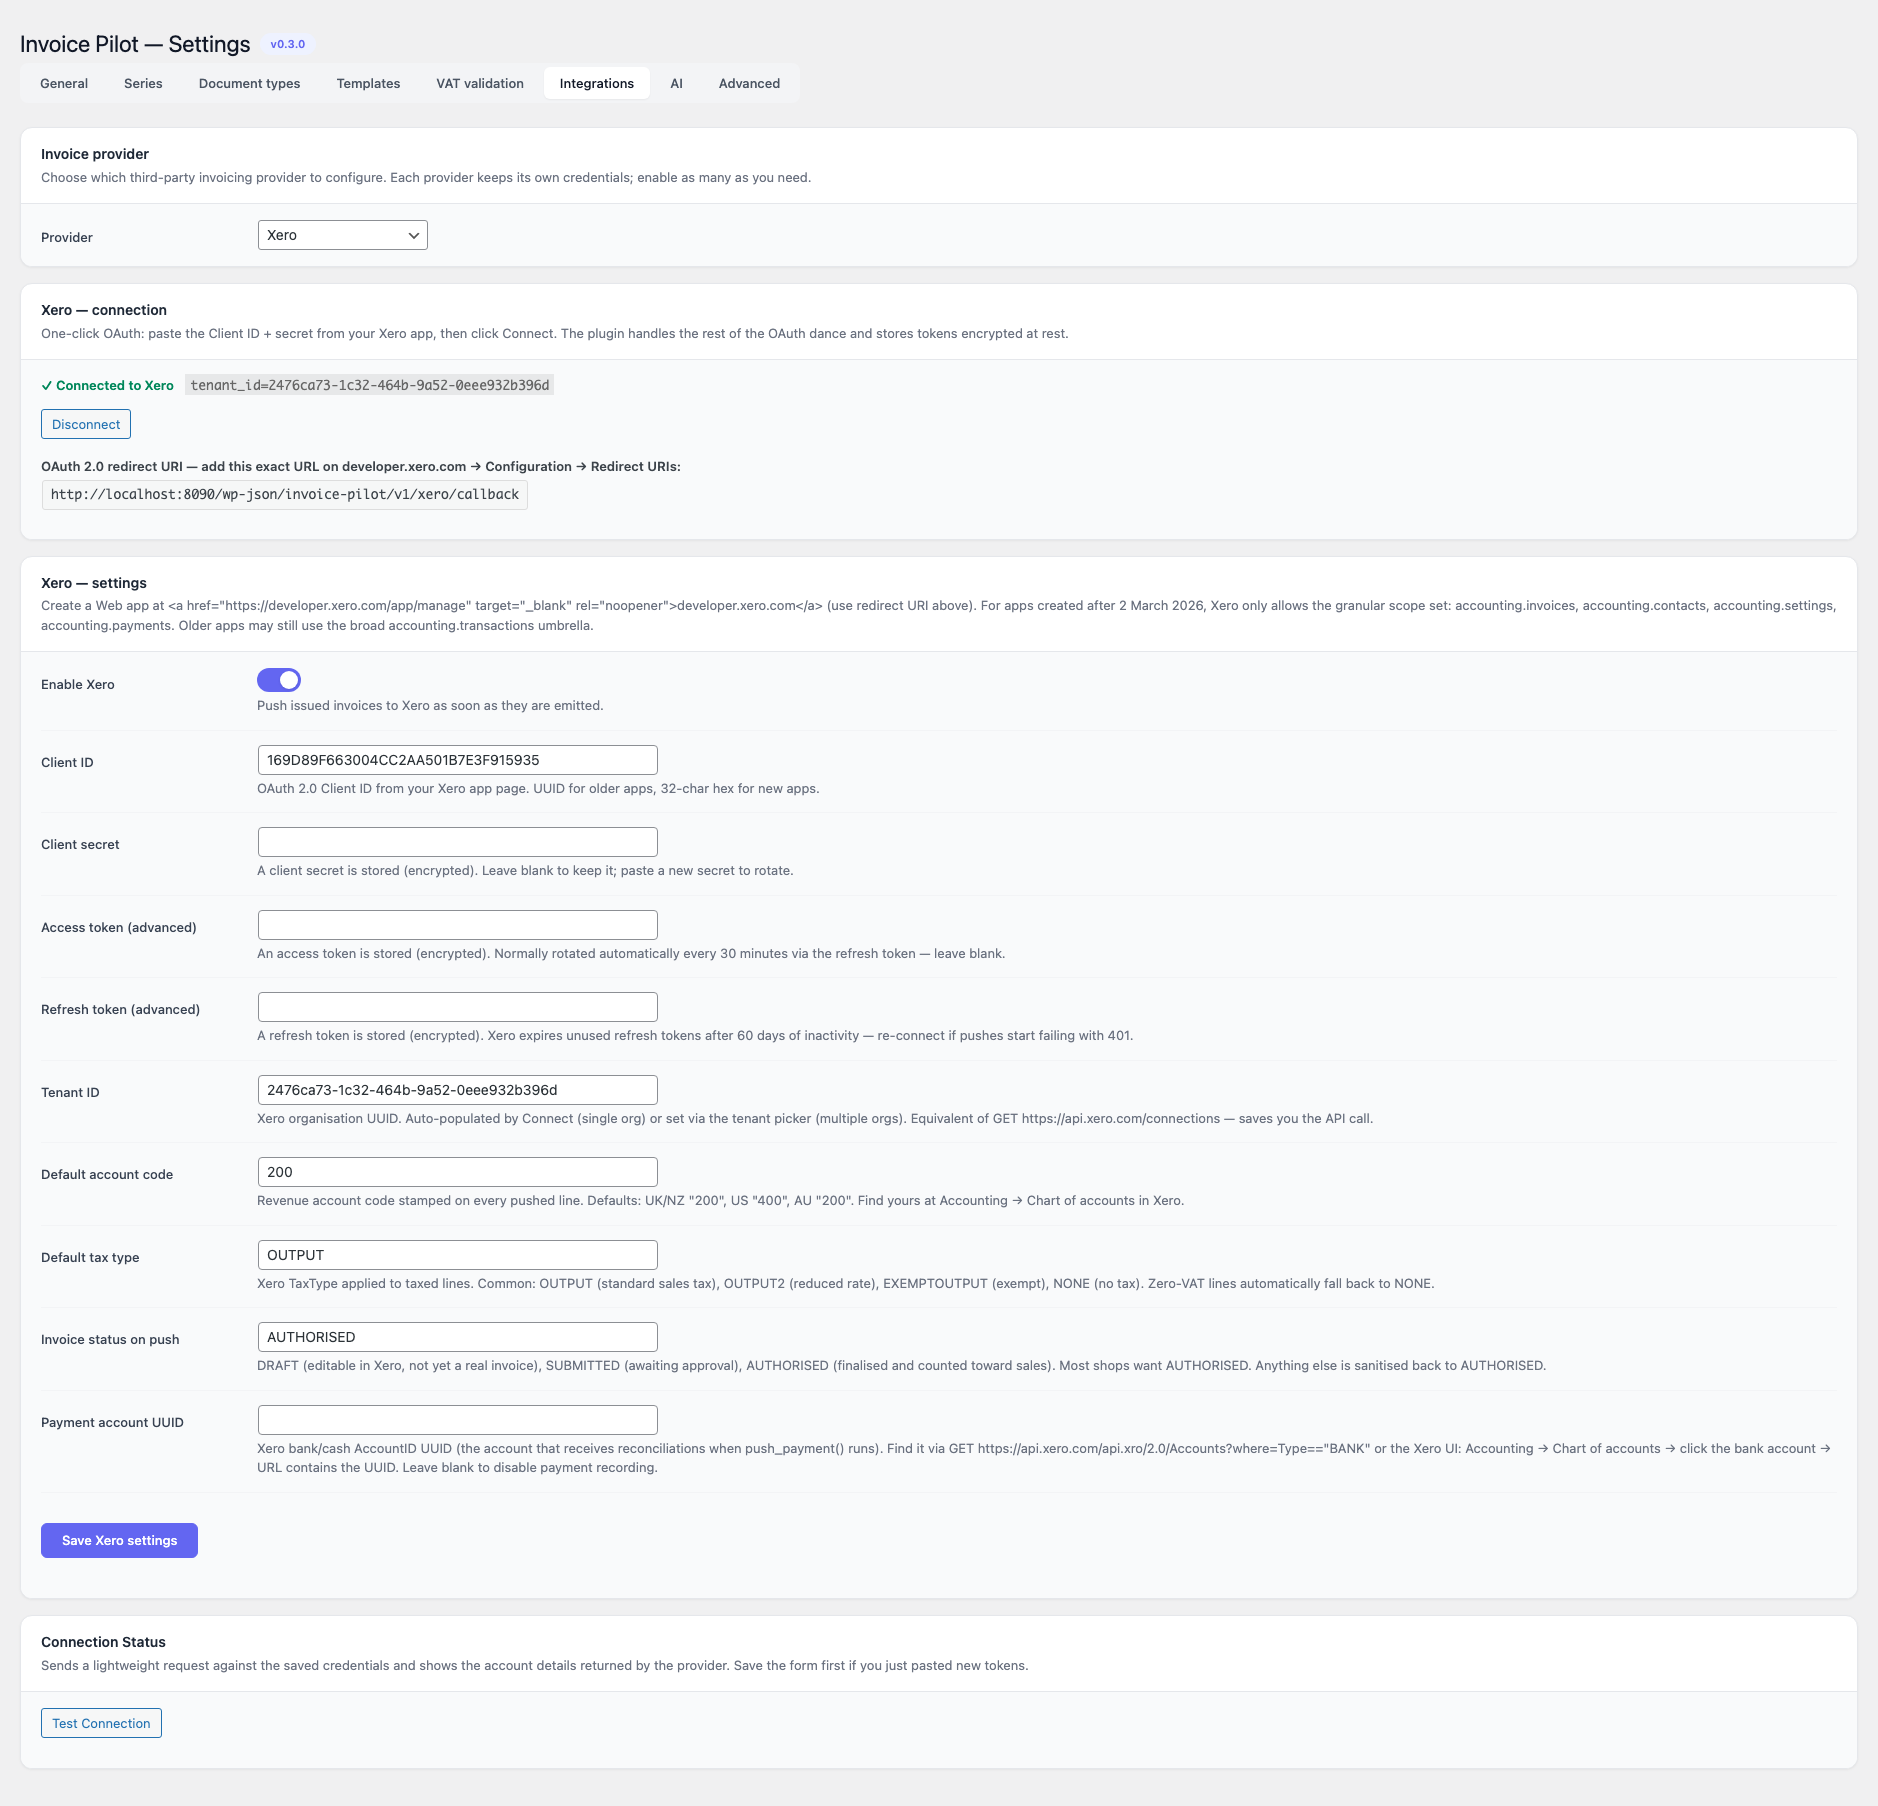Click the Invoice Pilot — Settings heading

pyautogui.click(x=135, y=44)
